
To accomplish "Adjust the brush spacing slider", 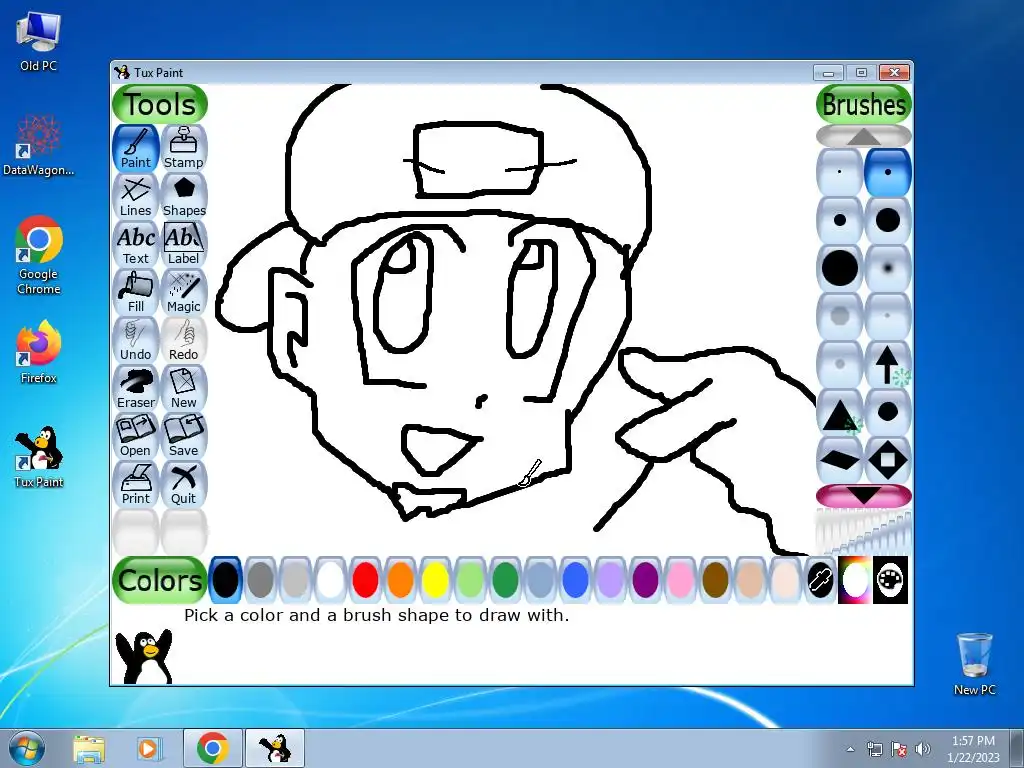I will [x=863, y=532].
